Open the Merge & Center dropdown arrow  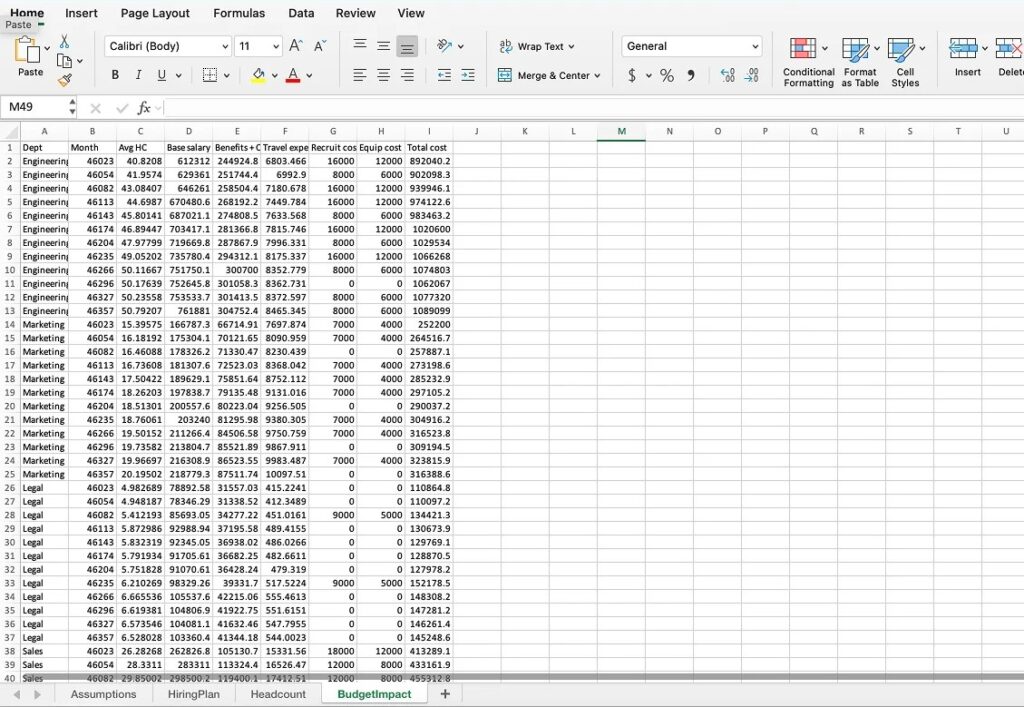click(597, 76)
